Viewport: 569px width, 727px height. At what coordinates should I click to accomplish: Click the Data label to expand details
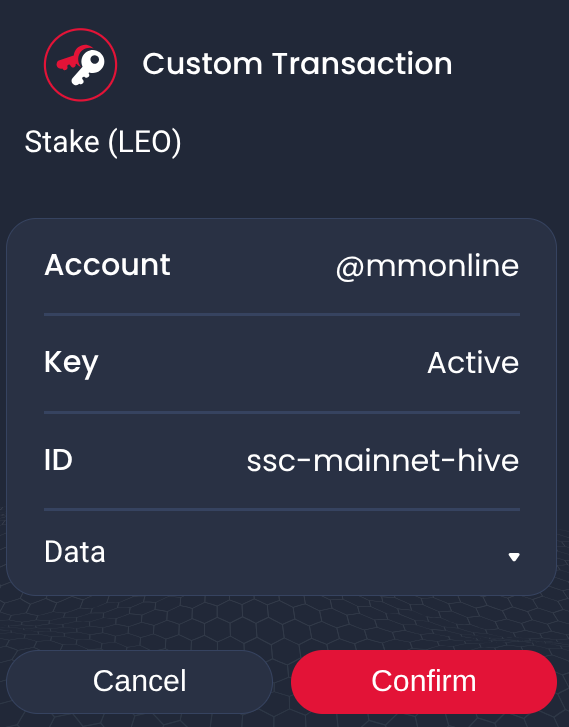tap(75, 552)
